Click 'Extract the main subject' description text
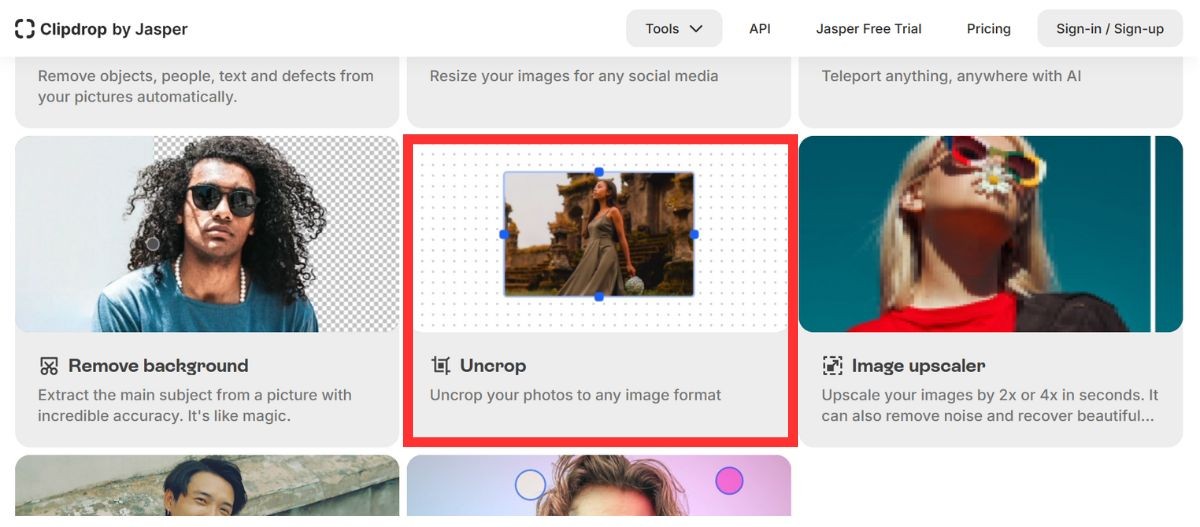1200x527 pixels. [x=195, y=405]
